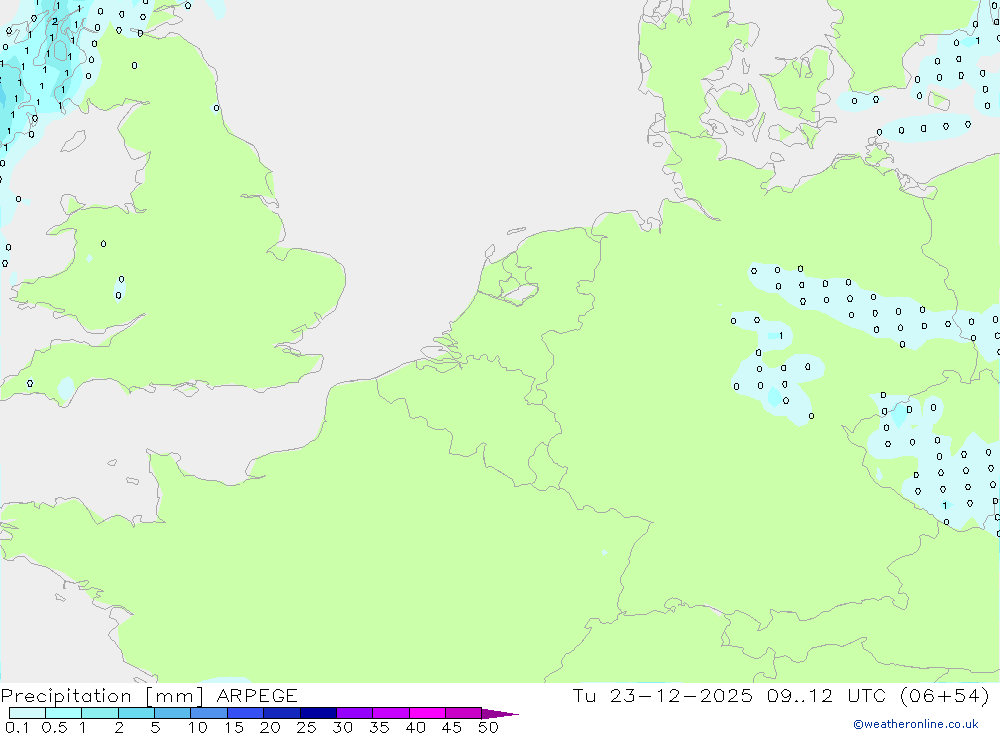Click the 2–5 mm legend color box
Viewport: 1000px width, 733px height.
[136, 713]
